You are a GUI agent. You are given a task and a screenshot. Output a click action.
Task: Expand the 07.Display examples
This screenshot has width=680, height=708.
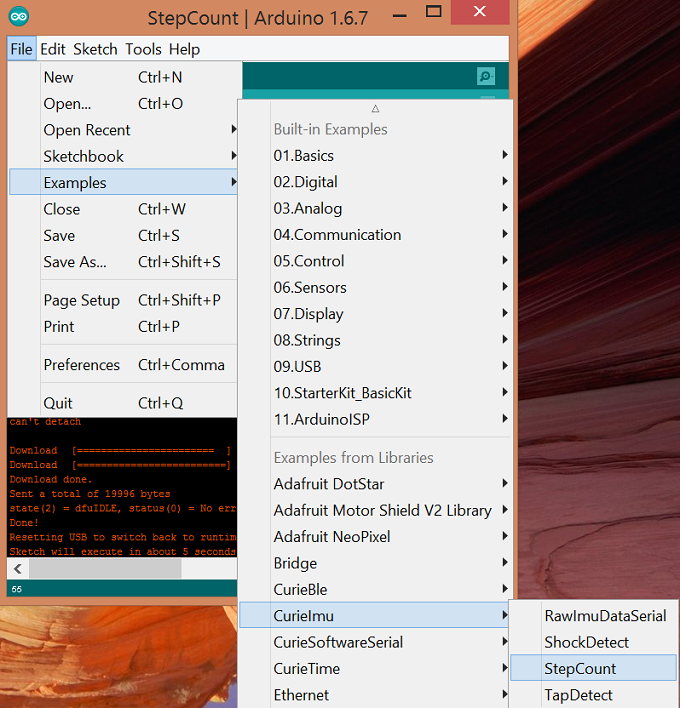[376, 314]
